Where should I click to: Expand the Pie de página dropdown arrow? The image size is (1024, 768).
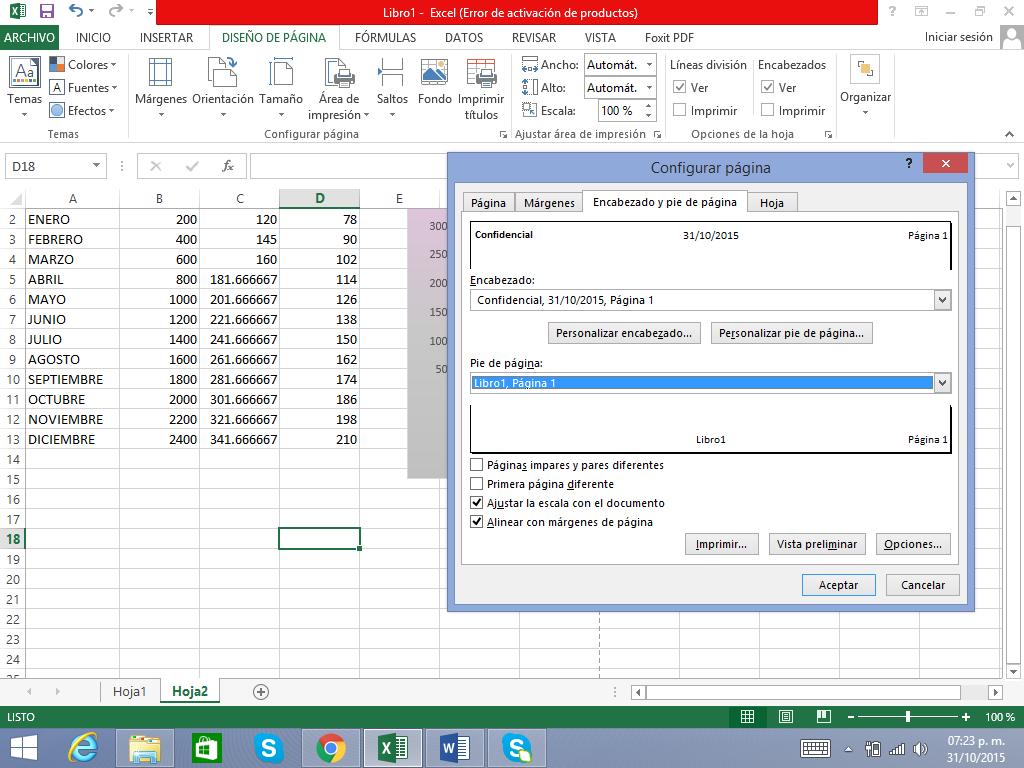click(x=941, y=383)
